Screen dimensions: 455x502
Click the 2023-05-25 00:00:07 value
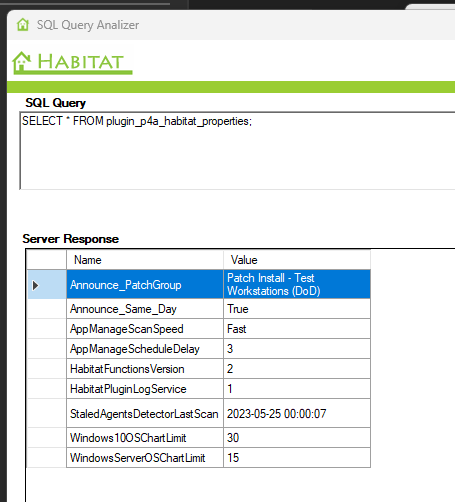pyautogui.click(x=297, y=413)
